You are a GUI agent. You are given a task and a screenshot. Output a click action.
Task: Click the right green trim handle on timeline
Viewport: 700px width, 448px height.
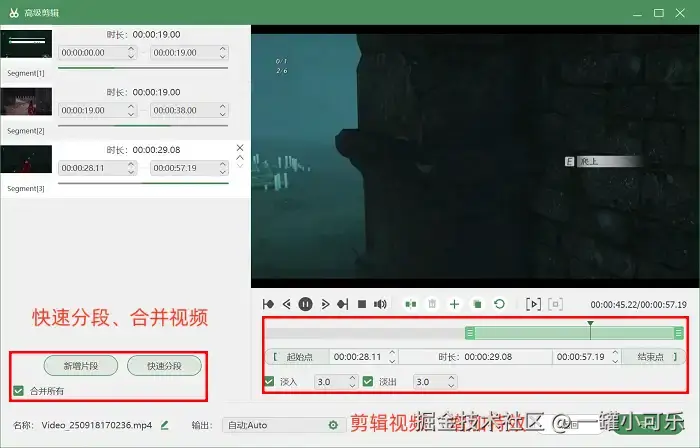(679, 333)
